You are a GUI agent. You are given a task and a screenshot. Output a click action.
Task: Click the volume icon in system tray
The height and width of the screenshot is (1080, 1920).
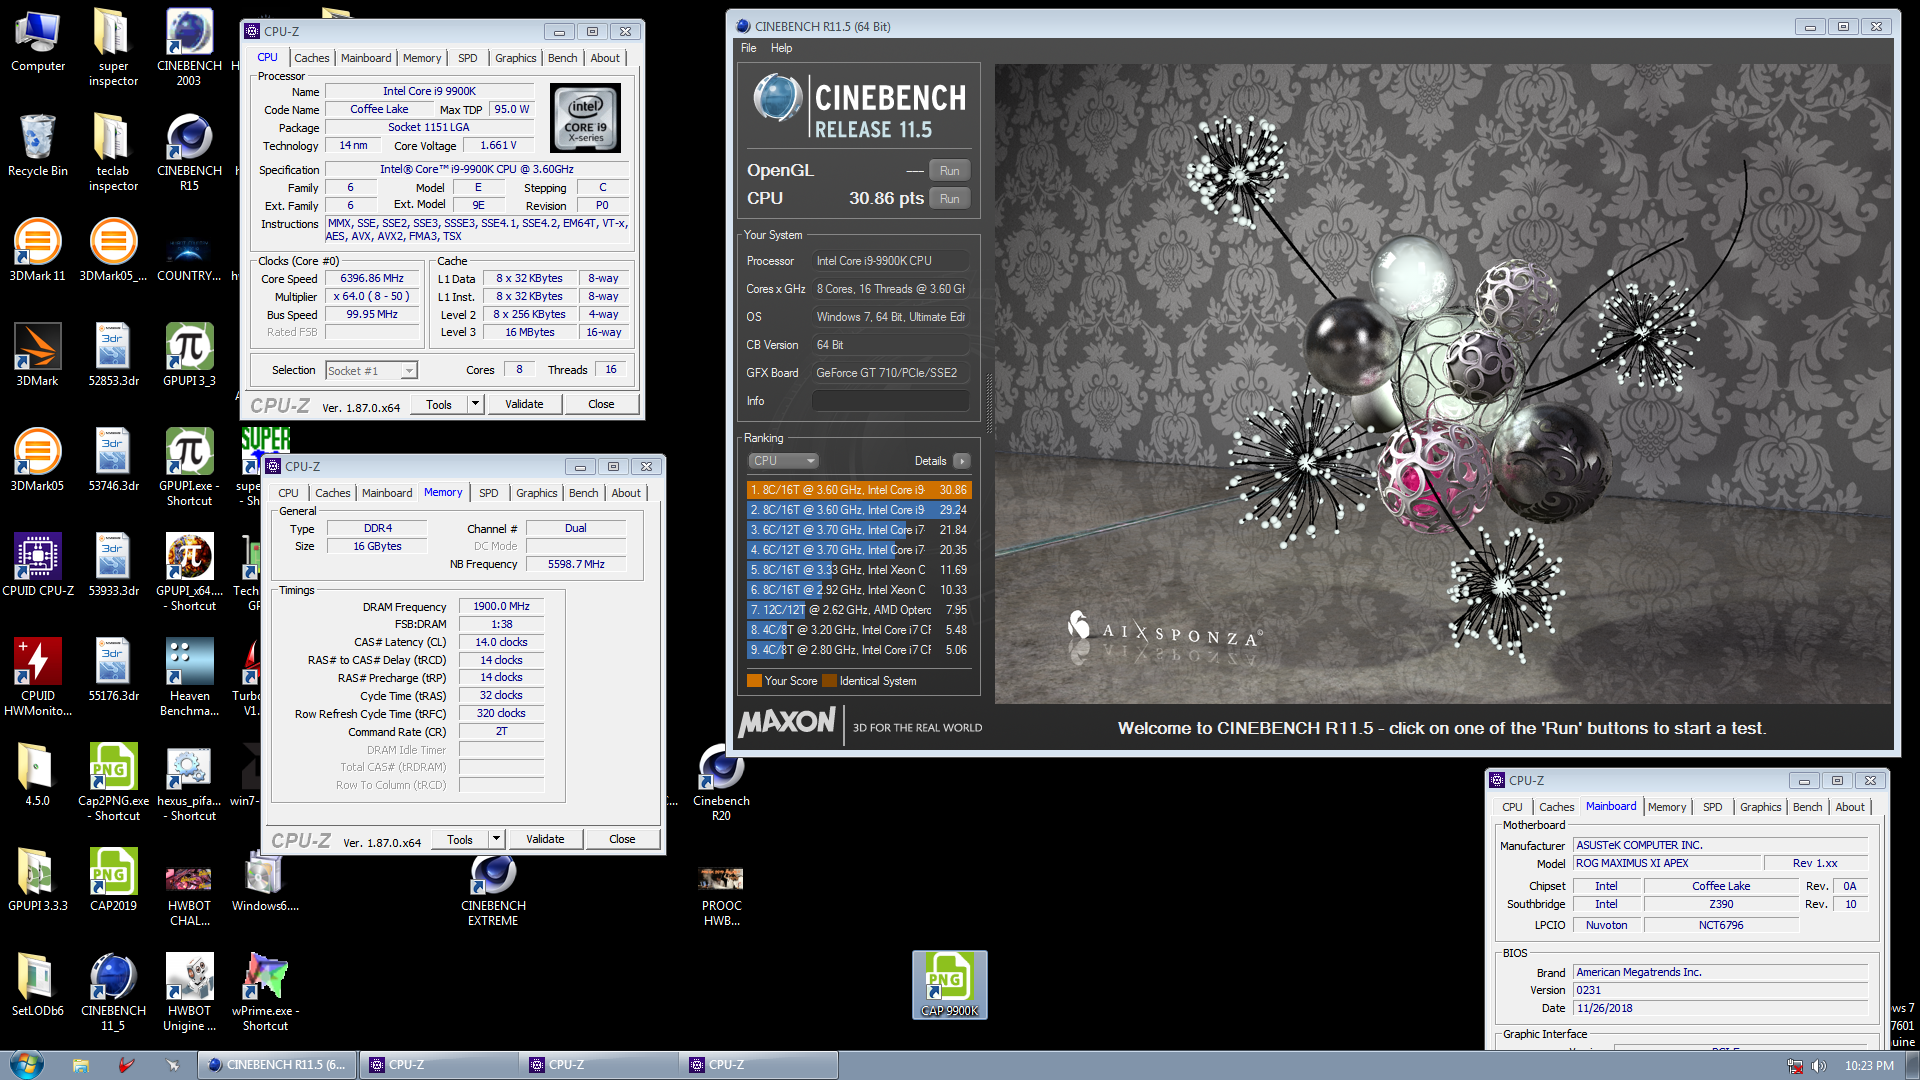click(1818, 1066)
